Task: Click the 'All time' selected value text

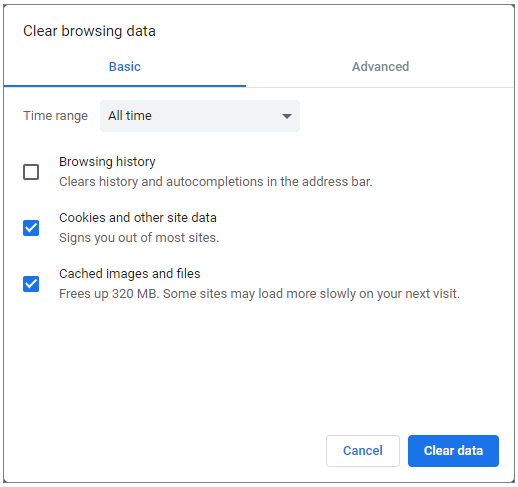Action: [130, 116]
